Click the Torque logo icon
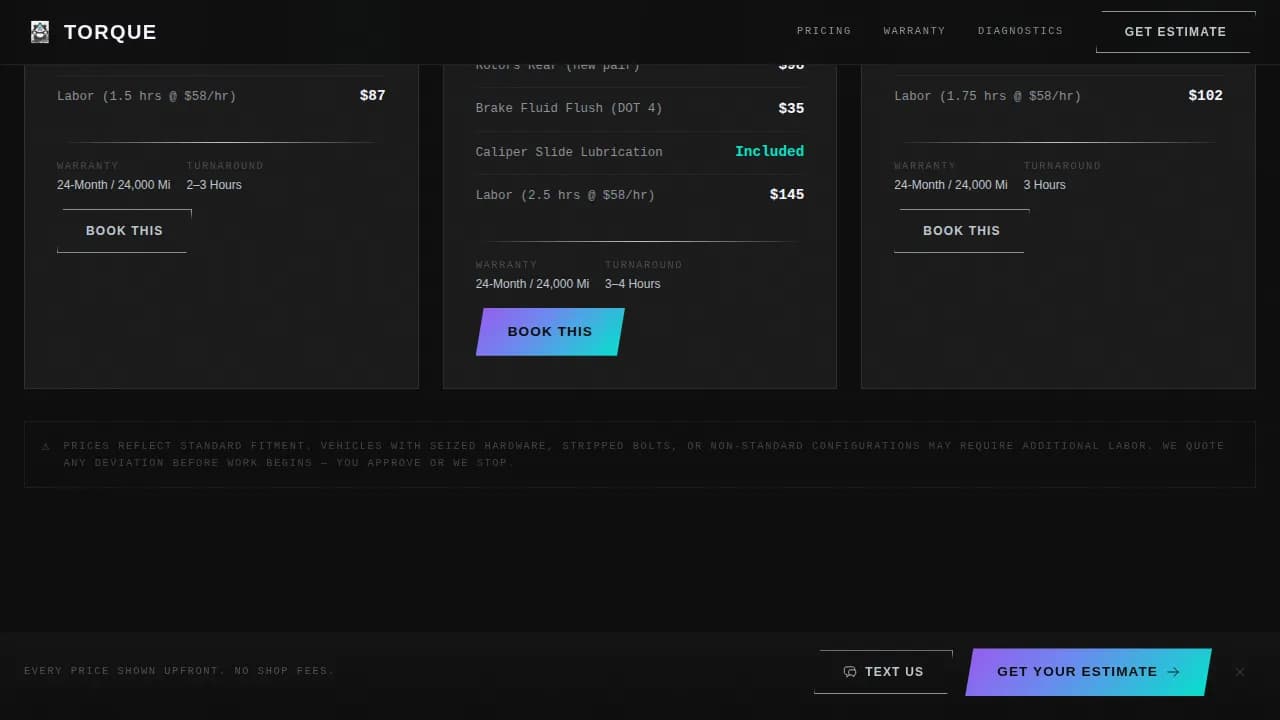Image resolution: width=1280 pixels, height=720 pixels. tap(40, 32)
